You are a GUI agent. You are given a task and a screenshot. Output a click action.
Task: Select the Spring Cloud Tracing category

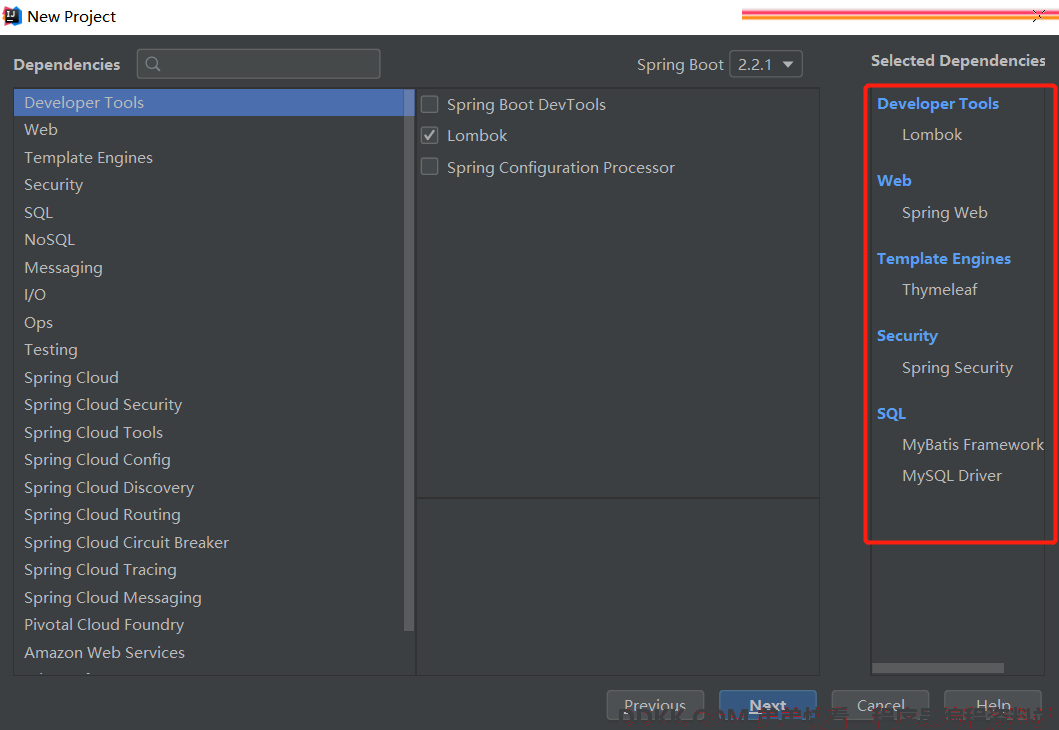(209, 570)
